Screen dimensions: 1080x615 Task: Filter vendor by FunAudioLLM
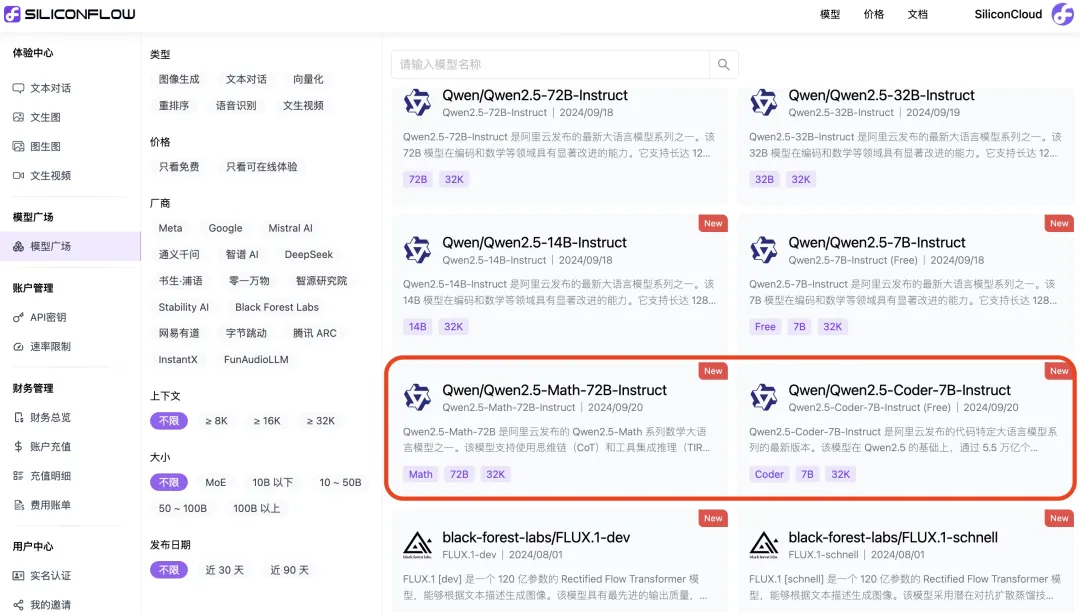click(256, 359)
